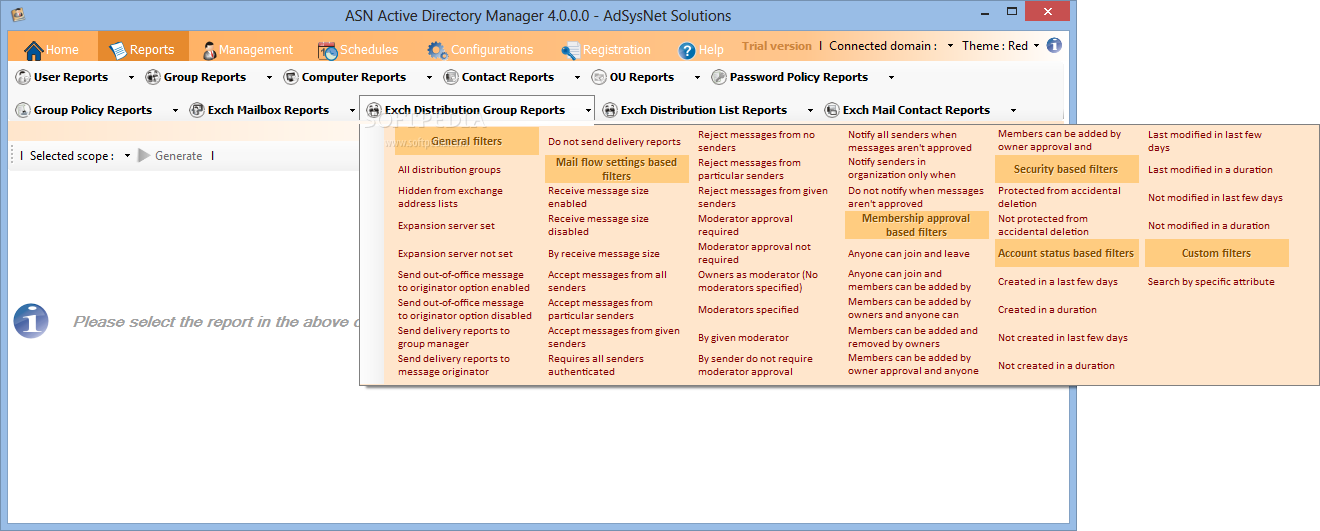The height and width of the screenshot is (531, 1320).
Task: Select By receive message size
Action: [604, 254]
